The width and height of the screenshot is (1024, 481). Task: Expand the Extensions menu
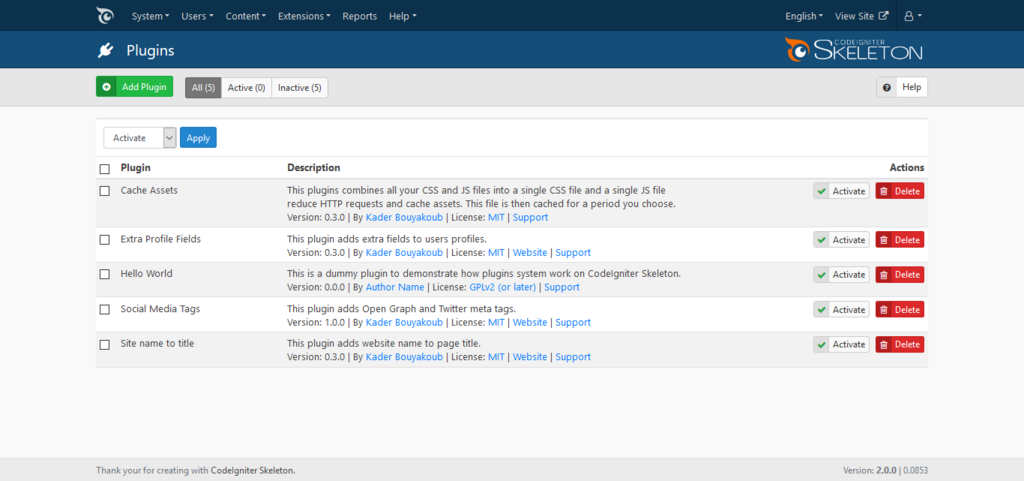pyautogui.click(x=304, y=16)
